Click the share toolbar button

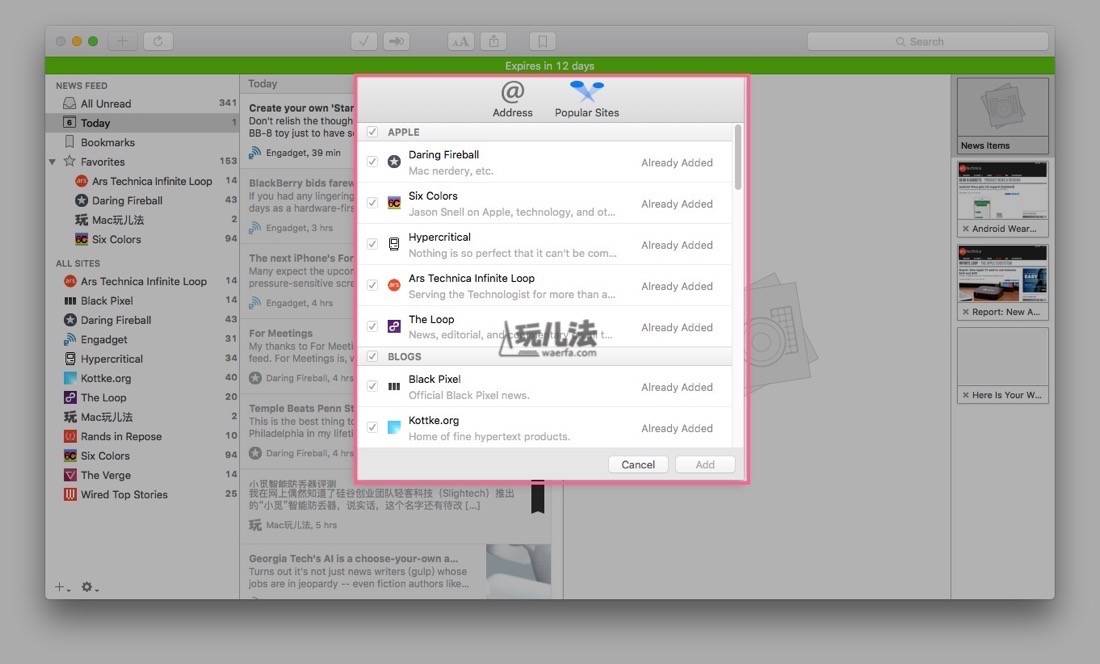[x=494, y=41]
